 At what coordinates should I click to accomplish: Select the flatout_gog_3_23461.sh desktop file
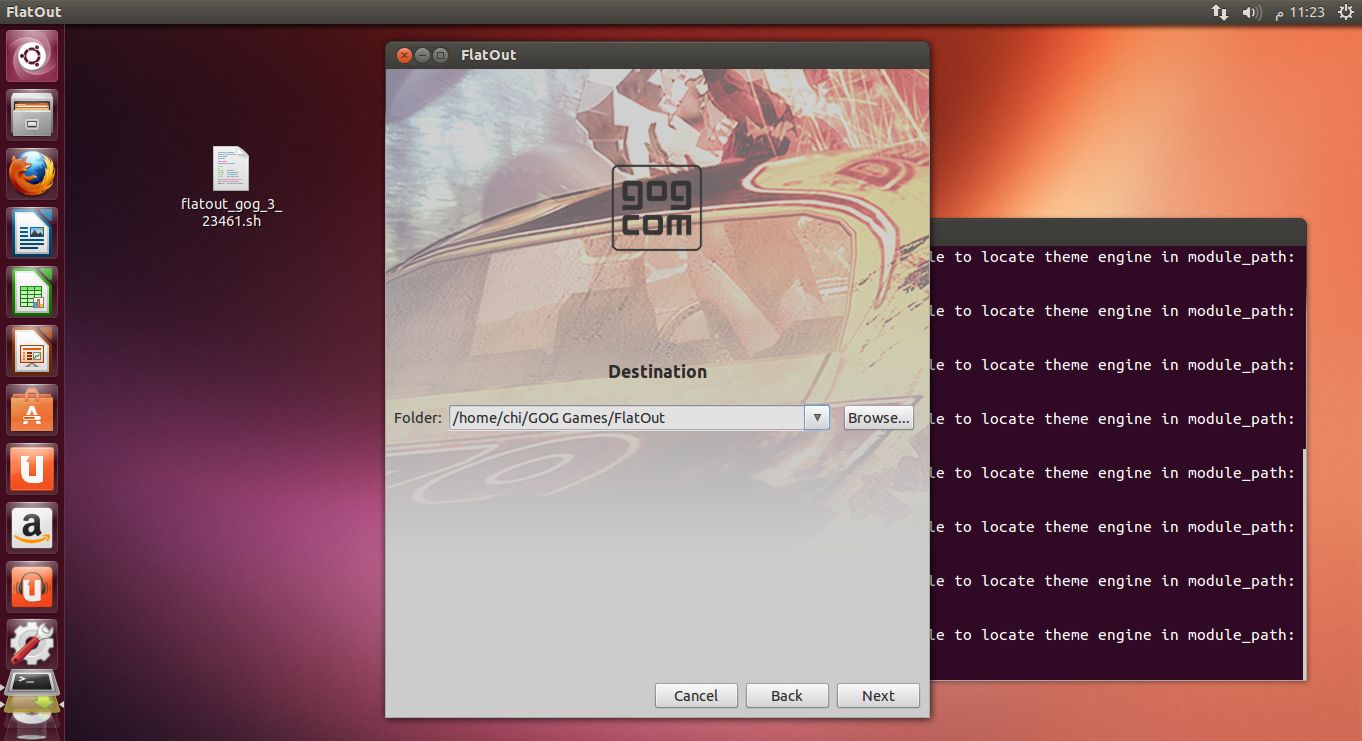(x=231, y=187)
